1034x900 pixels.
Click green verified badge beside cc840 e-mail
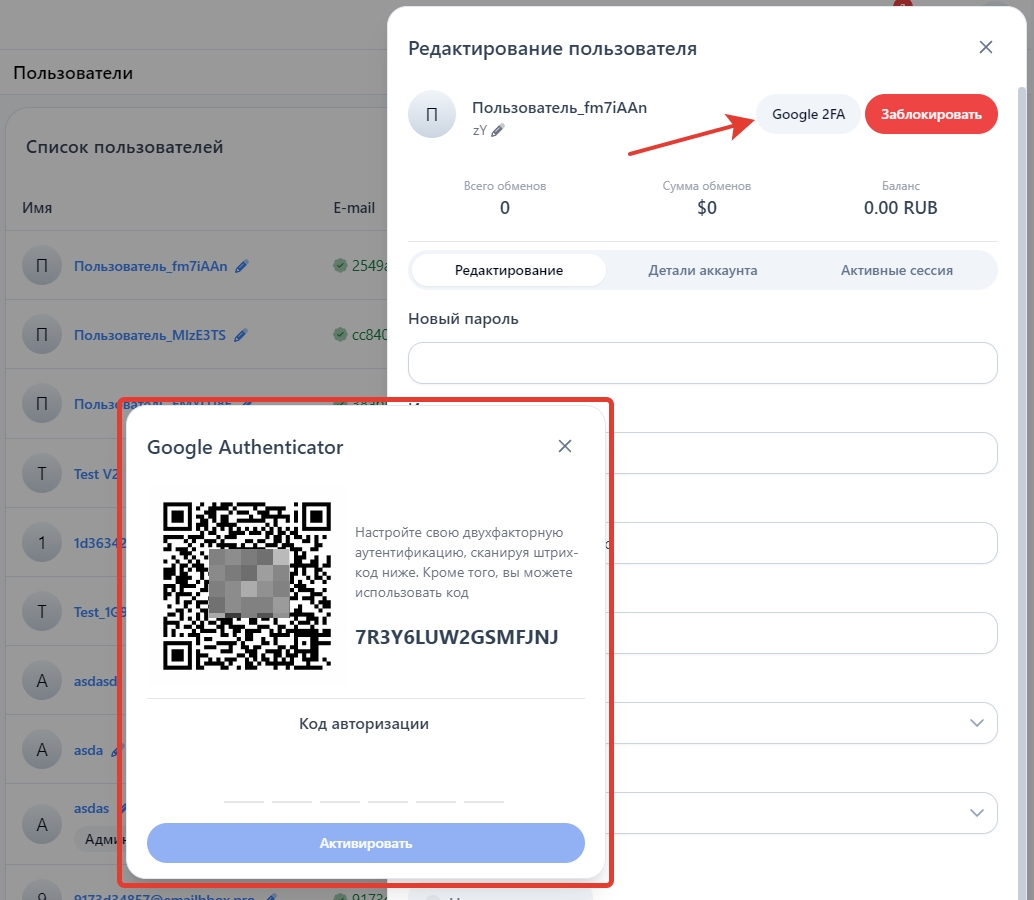[x=340, y=335]
